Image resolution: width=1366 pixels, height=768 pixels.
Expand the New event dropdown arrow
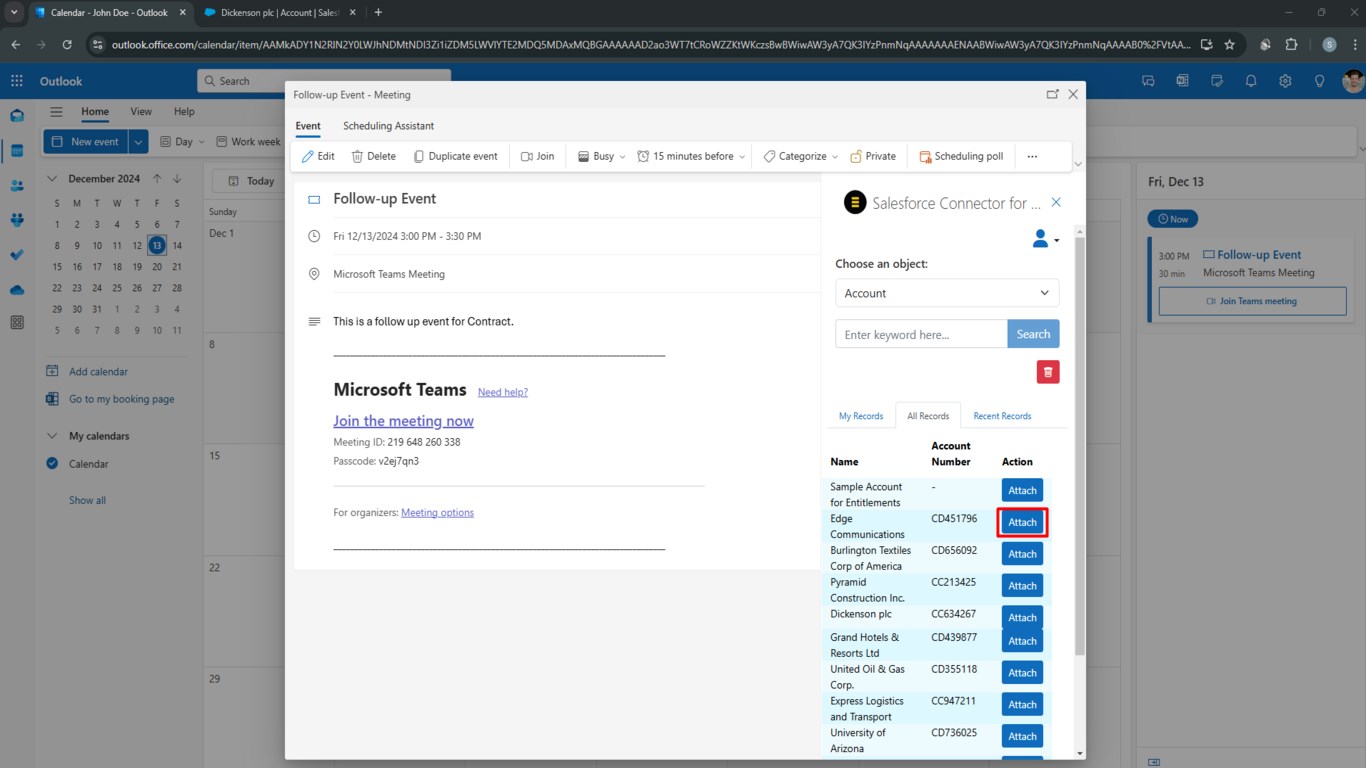pos(139,142)
